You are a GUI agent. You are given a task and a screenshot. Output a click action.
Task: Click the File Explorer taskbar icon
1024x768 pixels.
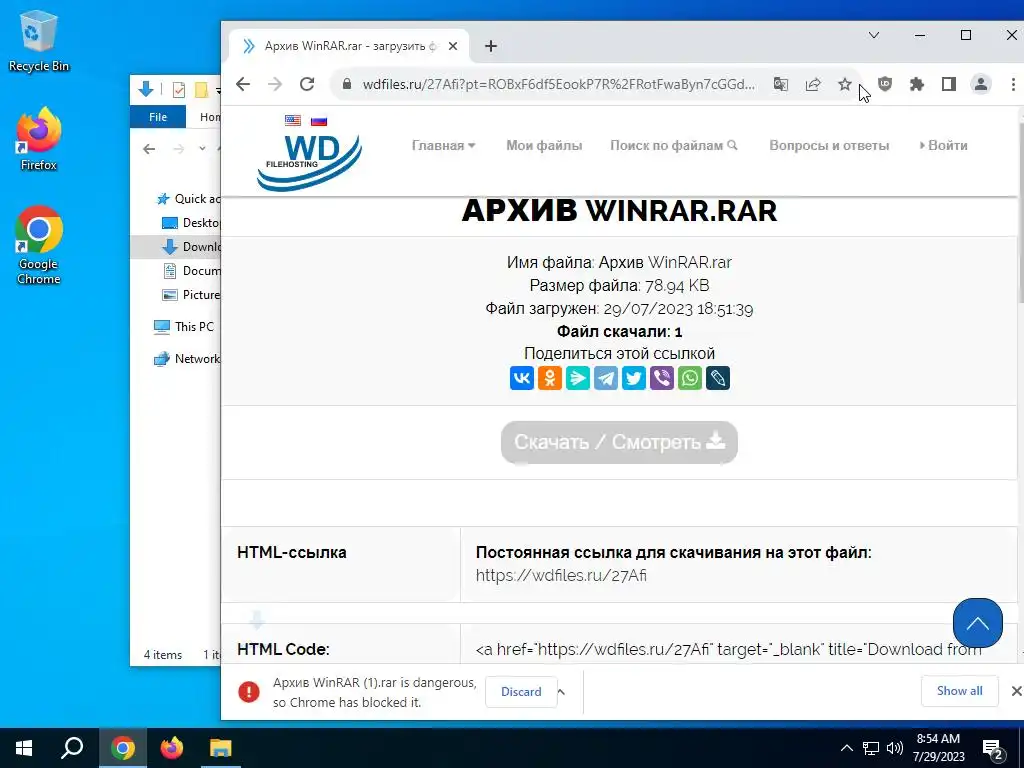click(x=221, y=748)
